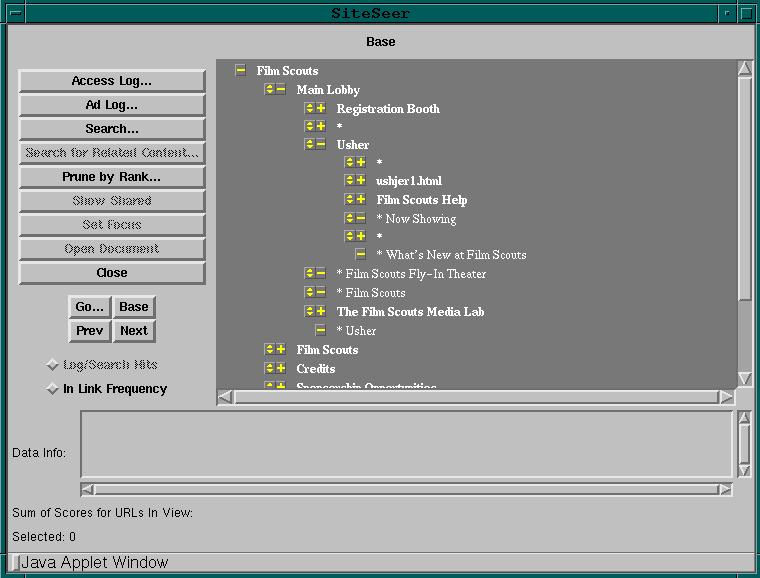
Task: Click the Open Document button
Action: pos(112,249)
